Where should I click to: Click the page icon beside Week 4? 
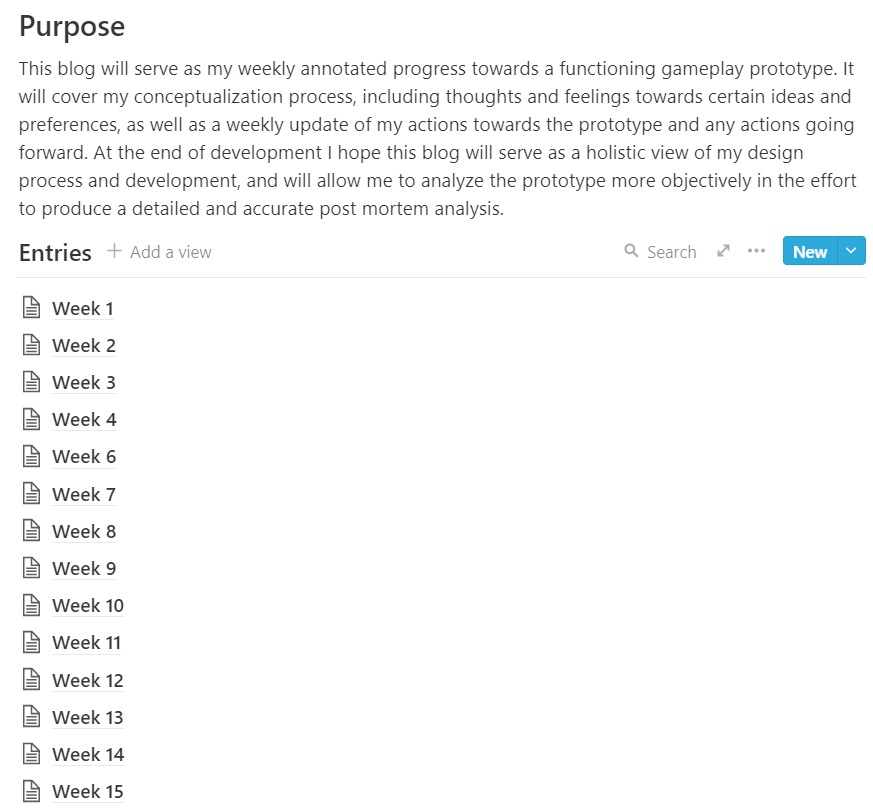32,419
